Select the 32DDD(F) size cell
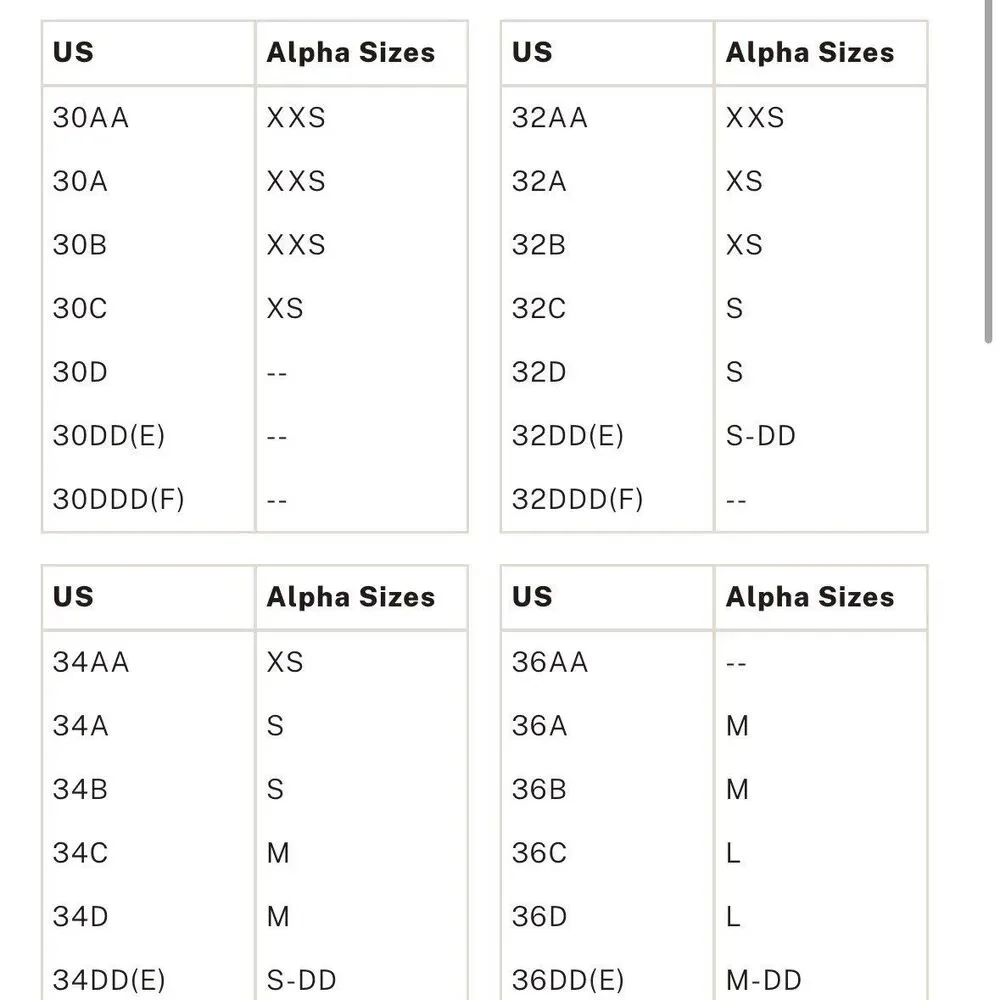Screen dimensions: 1000x1000 pyautogui.click(x=577, y=499)
